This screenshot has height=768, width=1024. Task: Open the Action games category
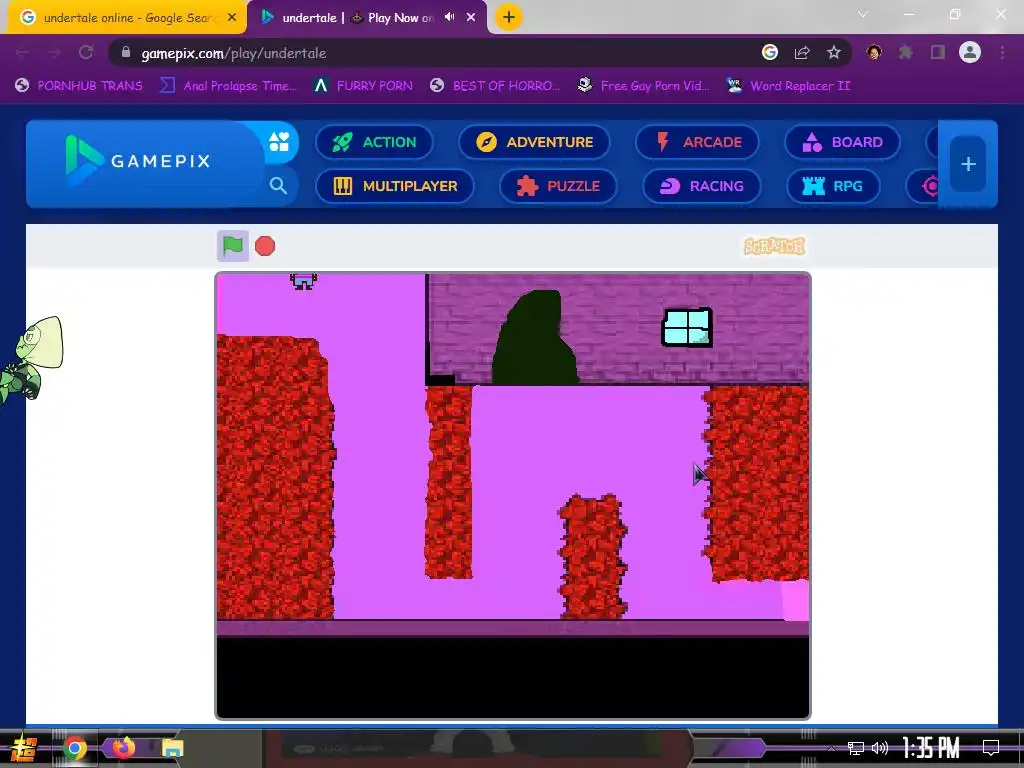click(x=374, y=142)
